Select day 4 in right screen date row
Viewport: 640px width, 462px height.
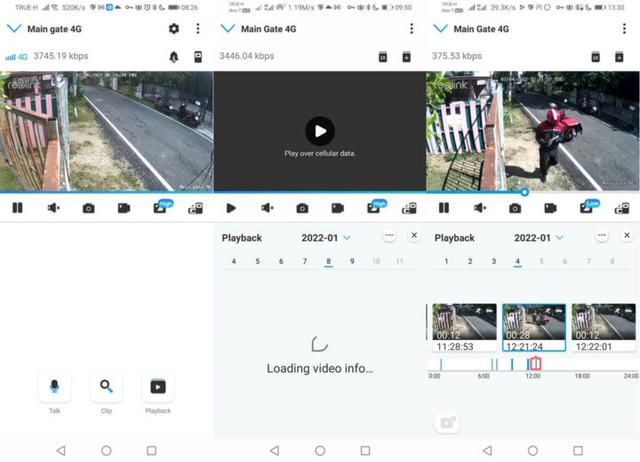pyautogui.click(x=518, y=261)
